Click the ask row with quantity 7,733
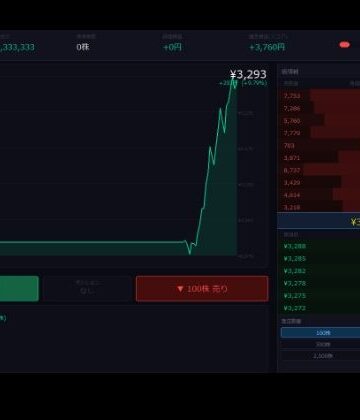 click(319, 96)
